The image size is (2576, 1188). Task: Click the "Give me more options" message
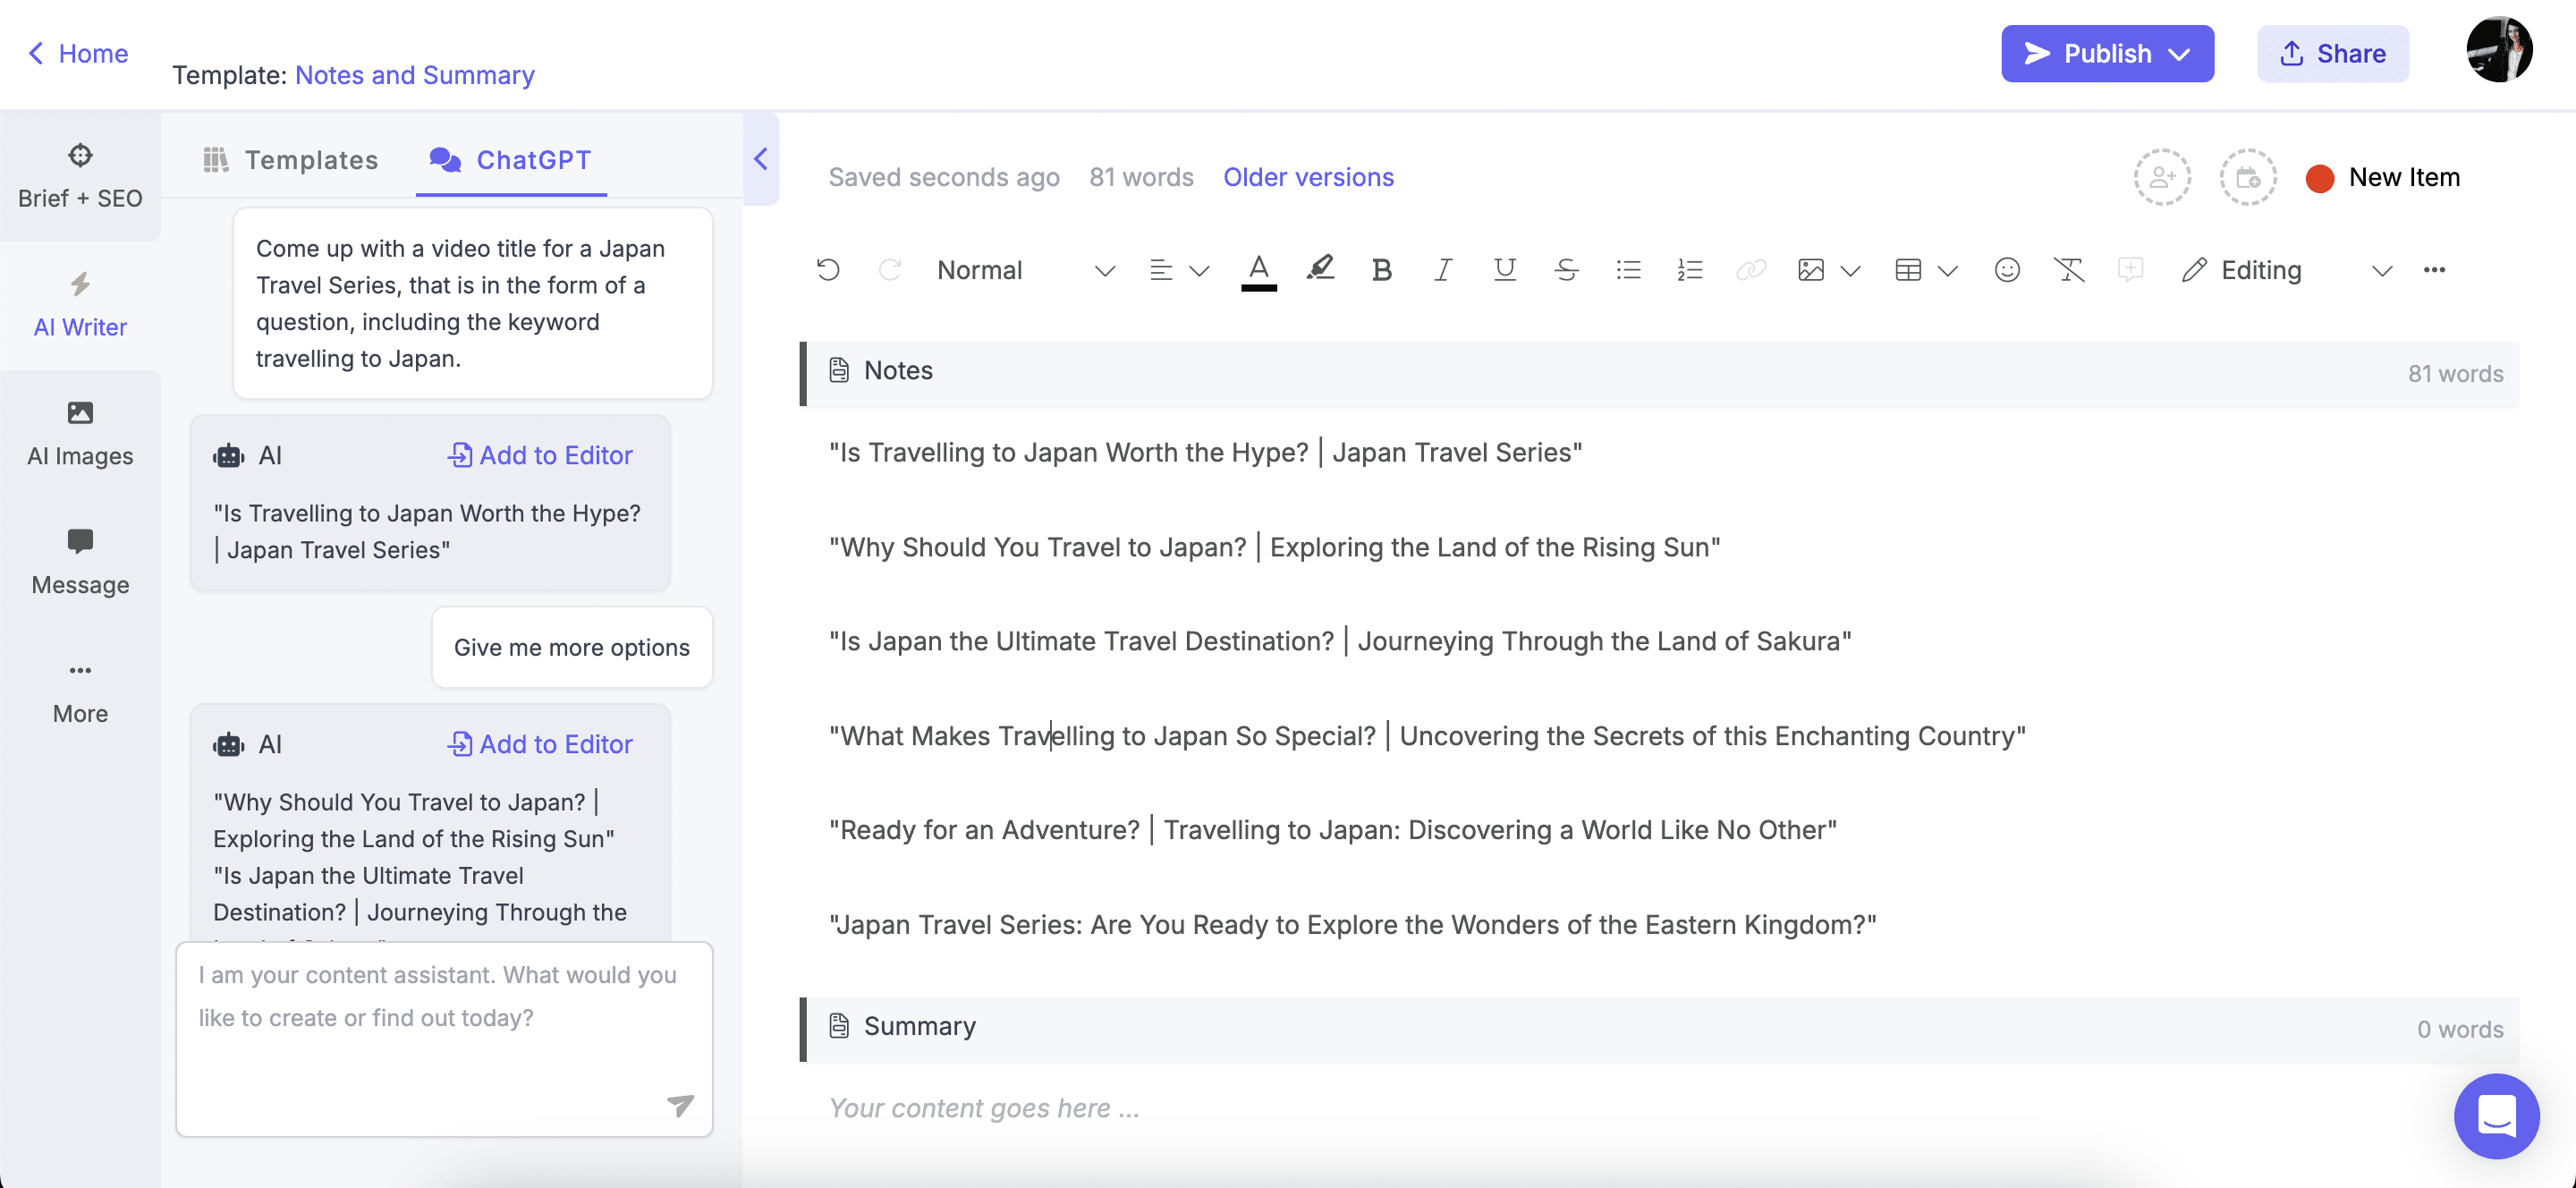[572, 647]
